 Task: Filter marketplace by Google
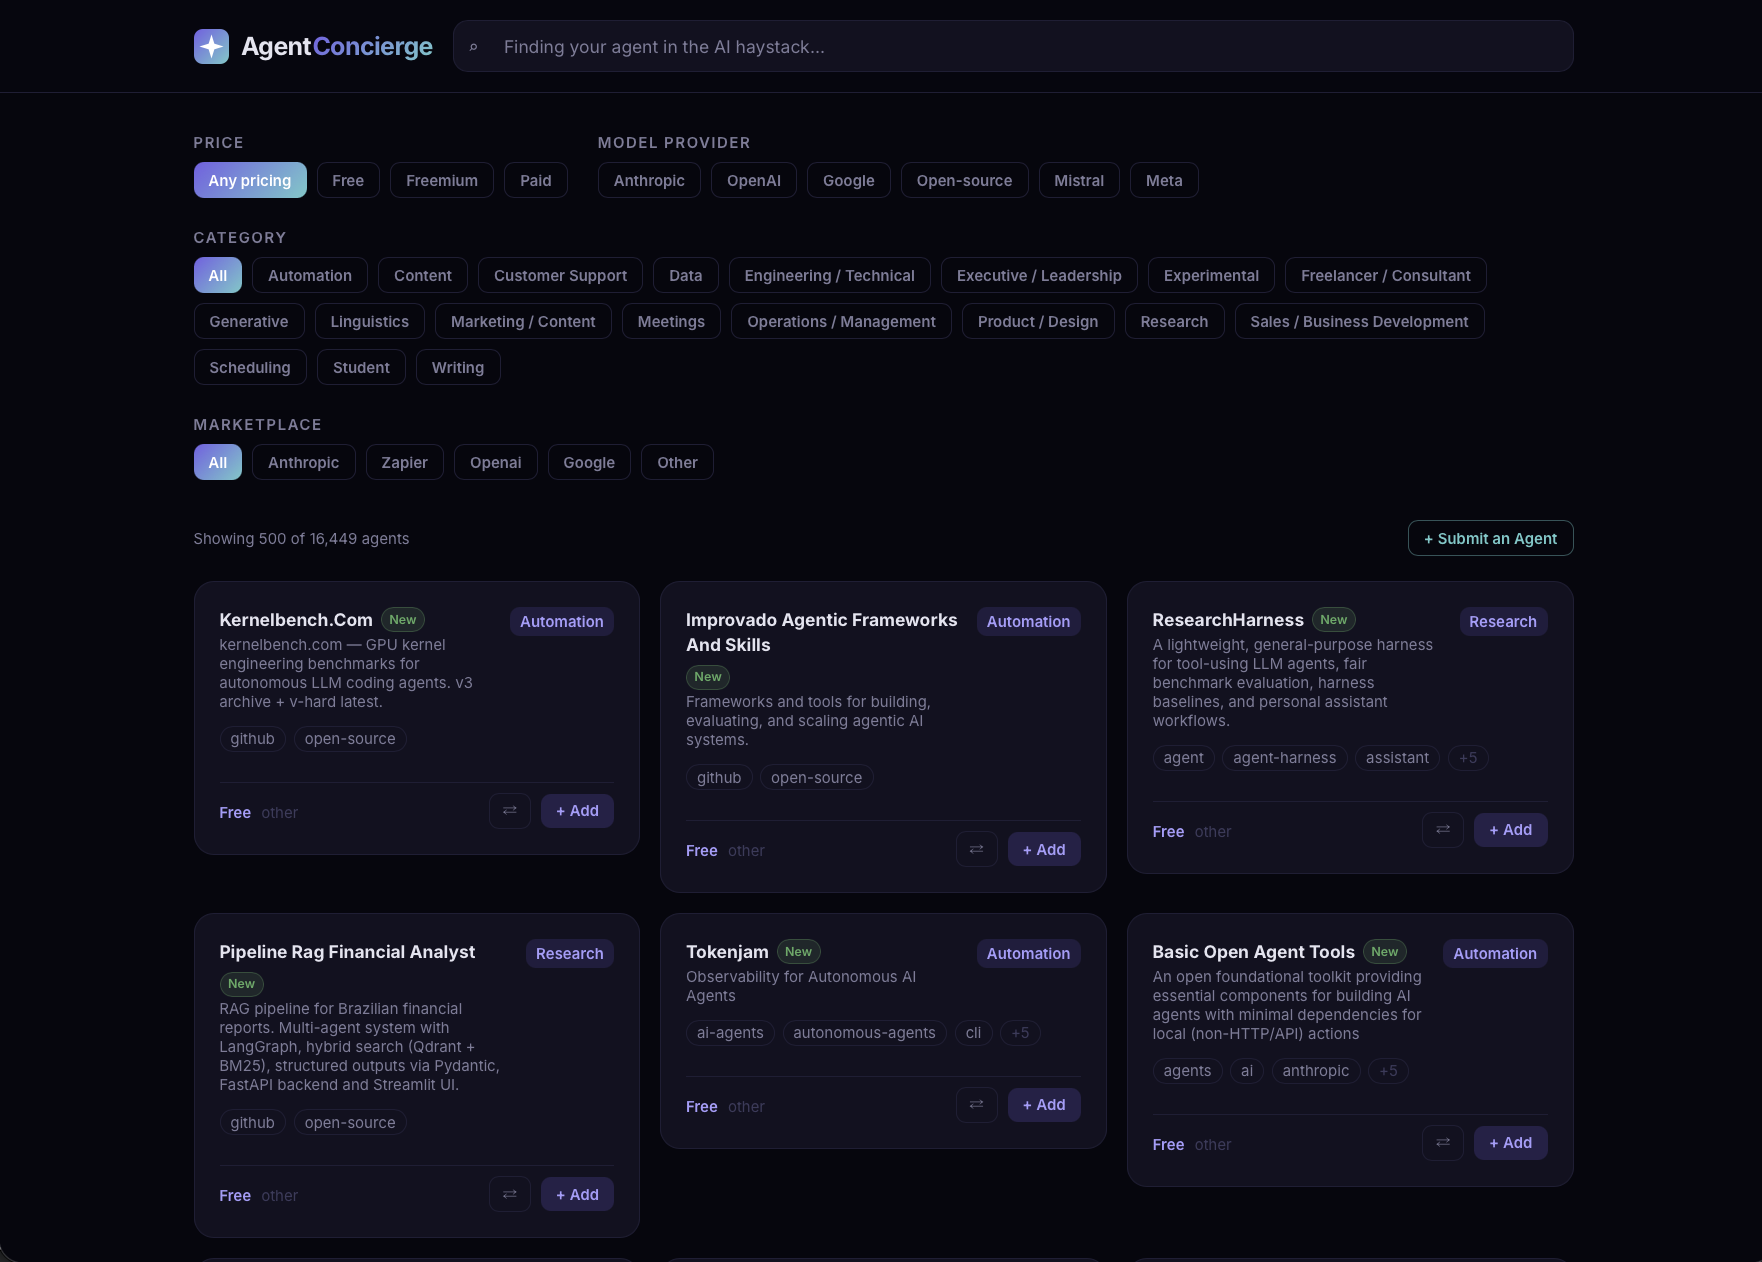click(x=589, y=462)
